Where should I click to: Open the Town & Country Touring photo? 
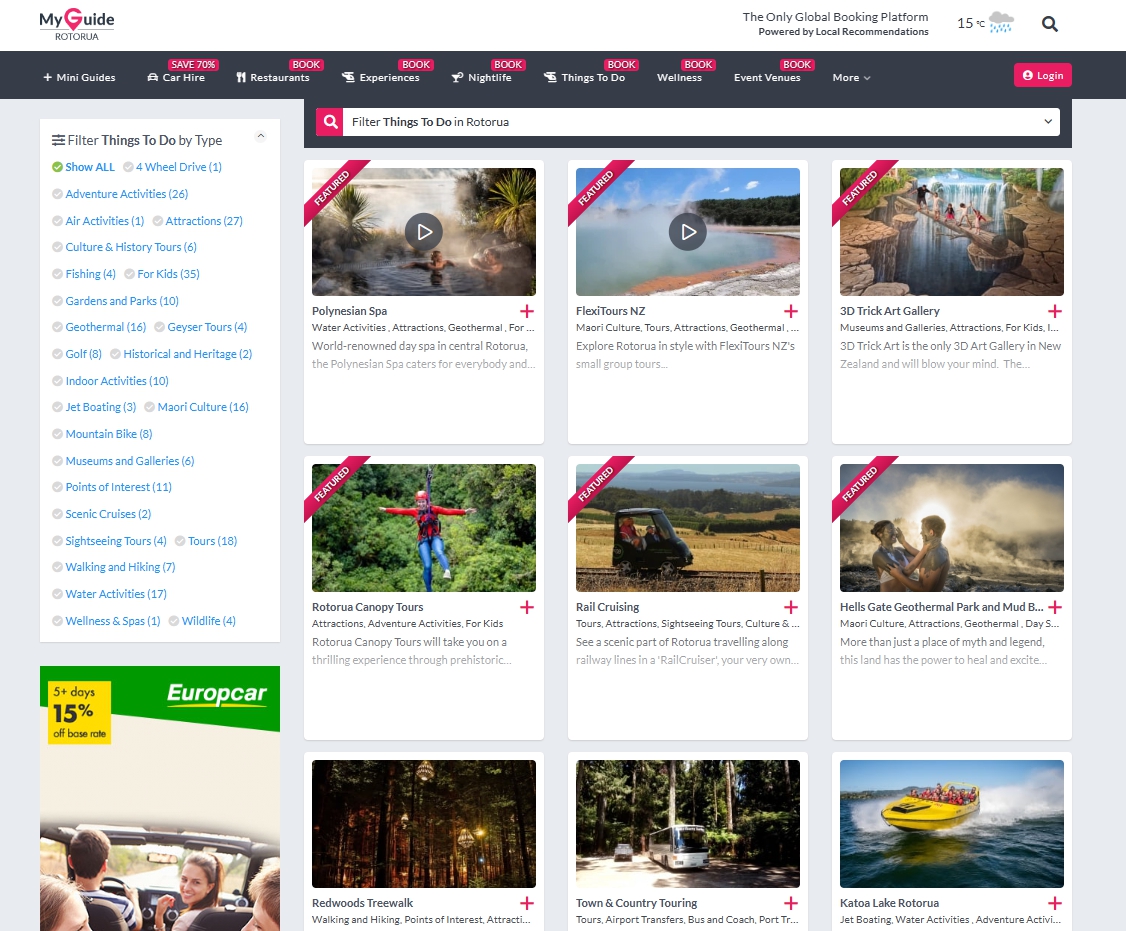(x=688, y=824)
